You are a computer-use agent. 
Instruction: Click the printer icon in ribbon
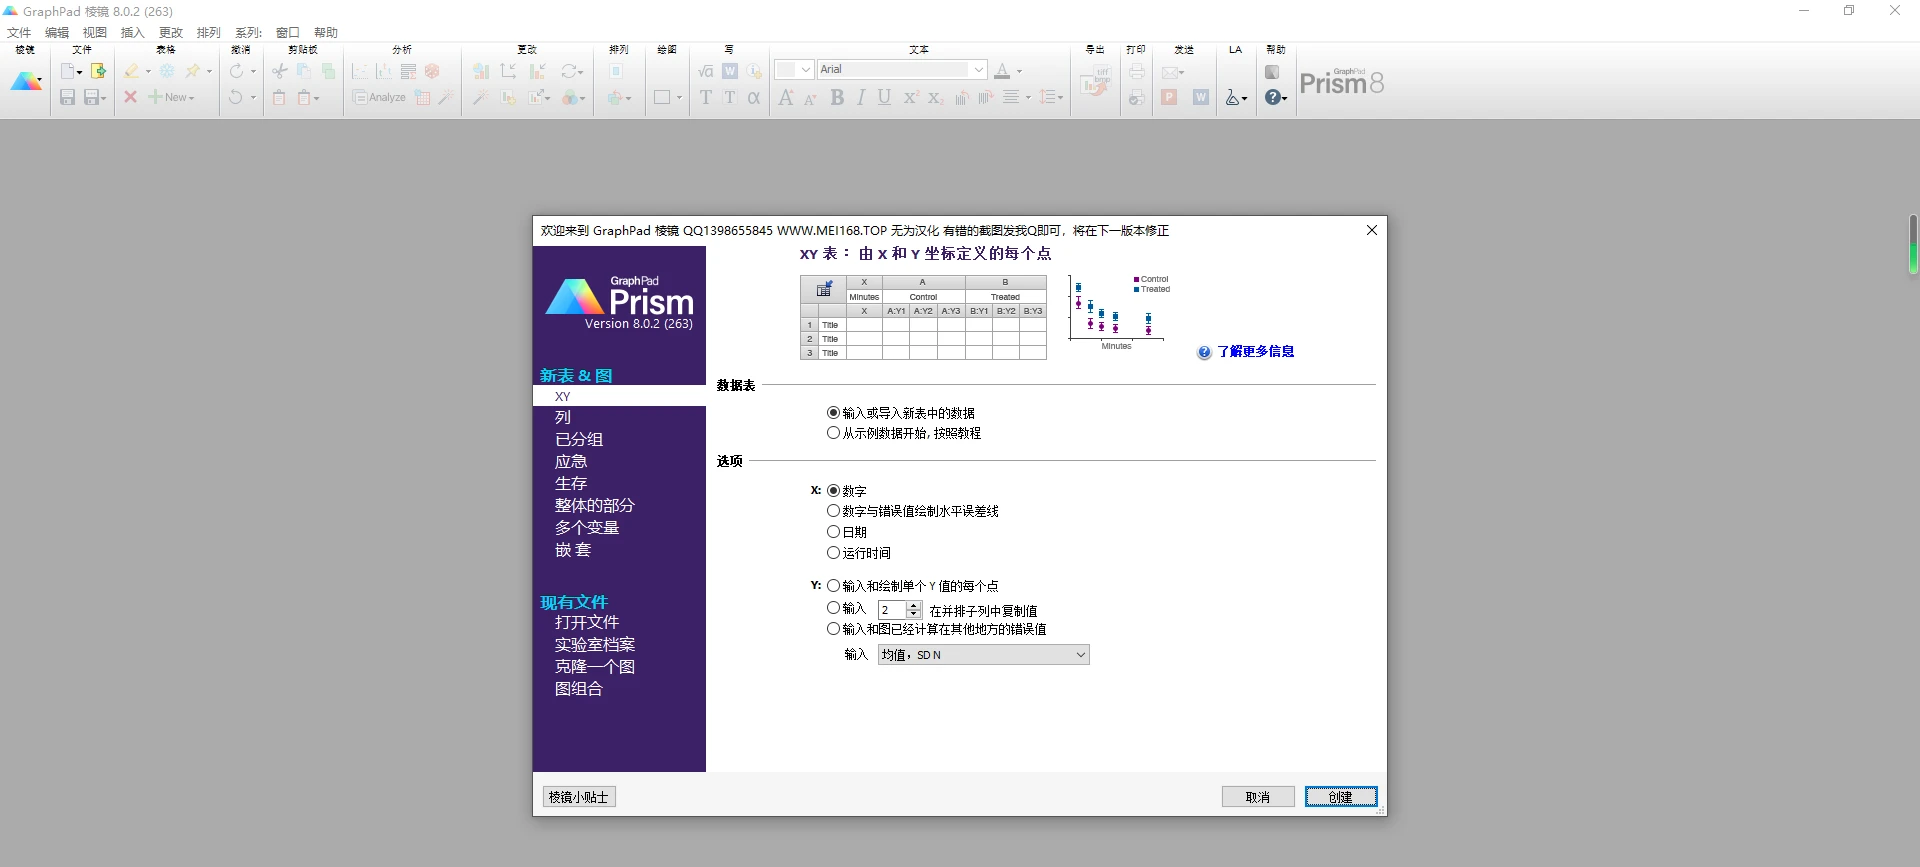point(1137,71)
